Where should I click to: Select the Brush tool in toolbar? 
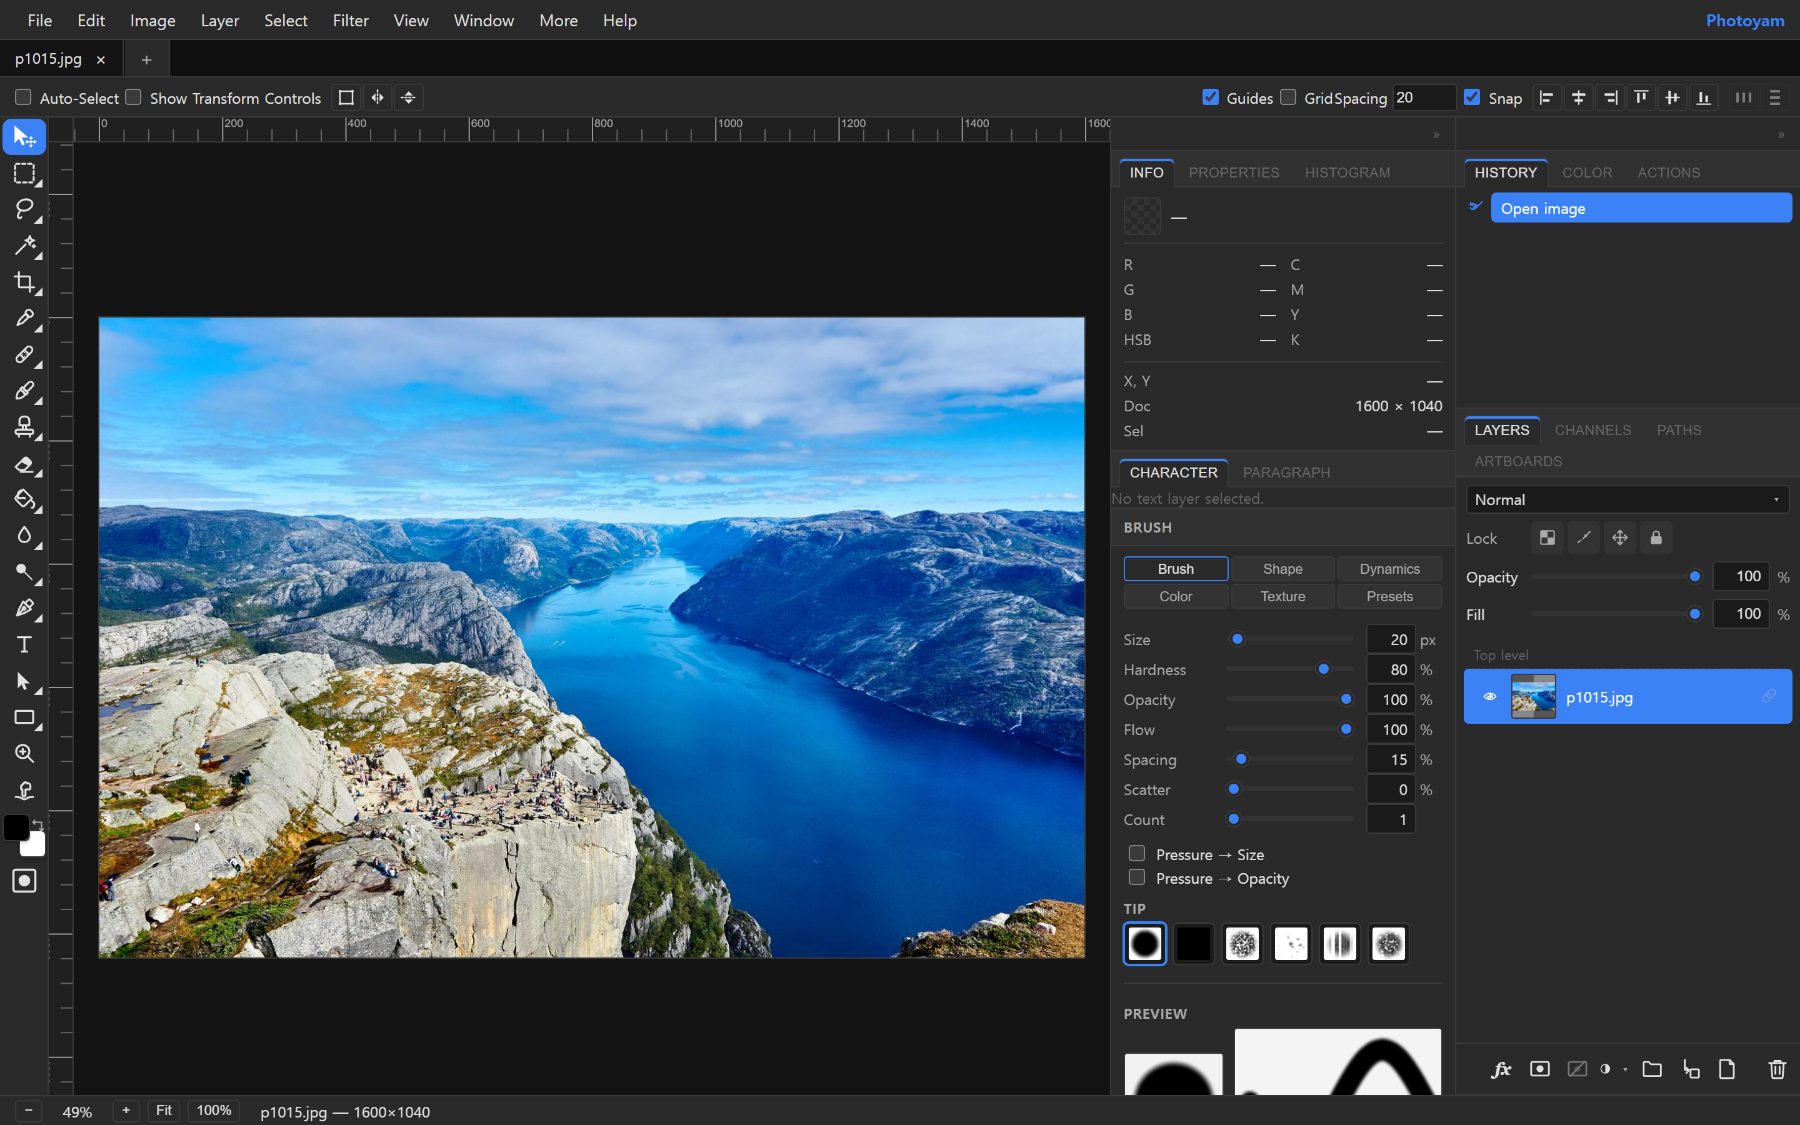pos(24,391)
